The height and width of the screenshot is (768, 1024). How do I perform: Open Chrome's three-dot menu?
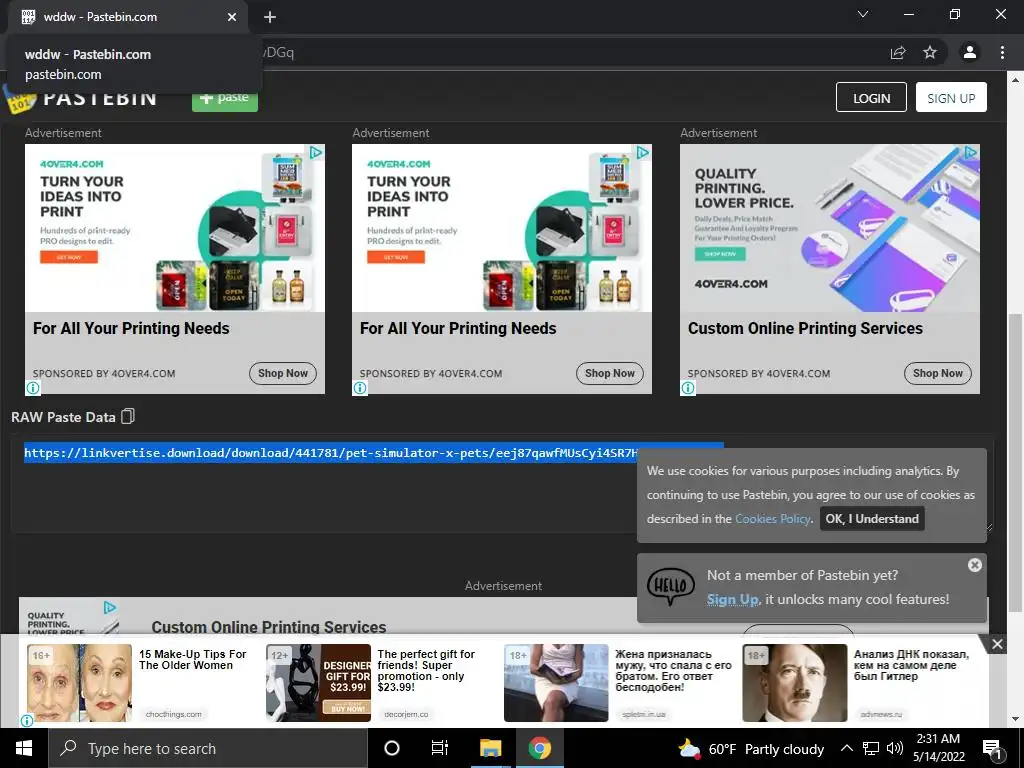pyautogui.click(x=1002, y=52)
